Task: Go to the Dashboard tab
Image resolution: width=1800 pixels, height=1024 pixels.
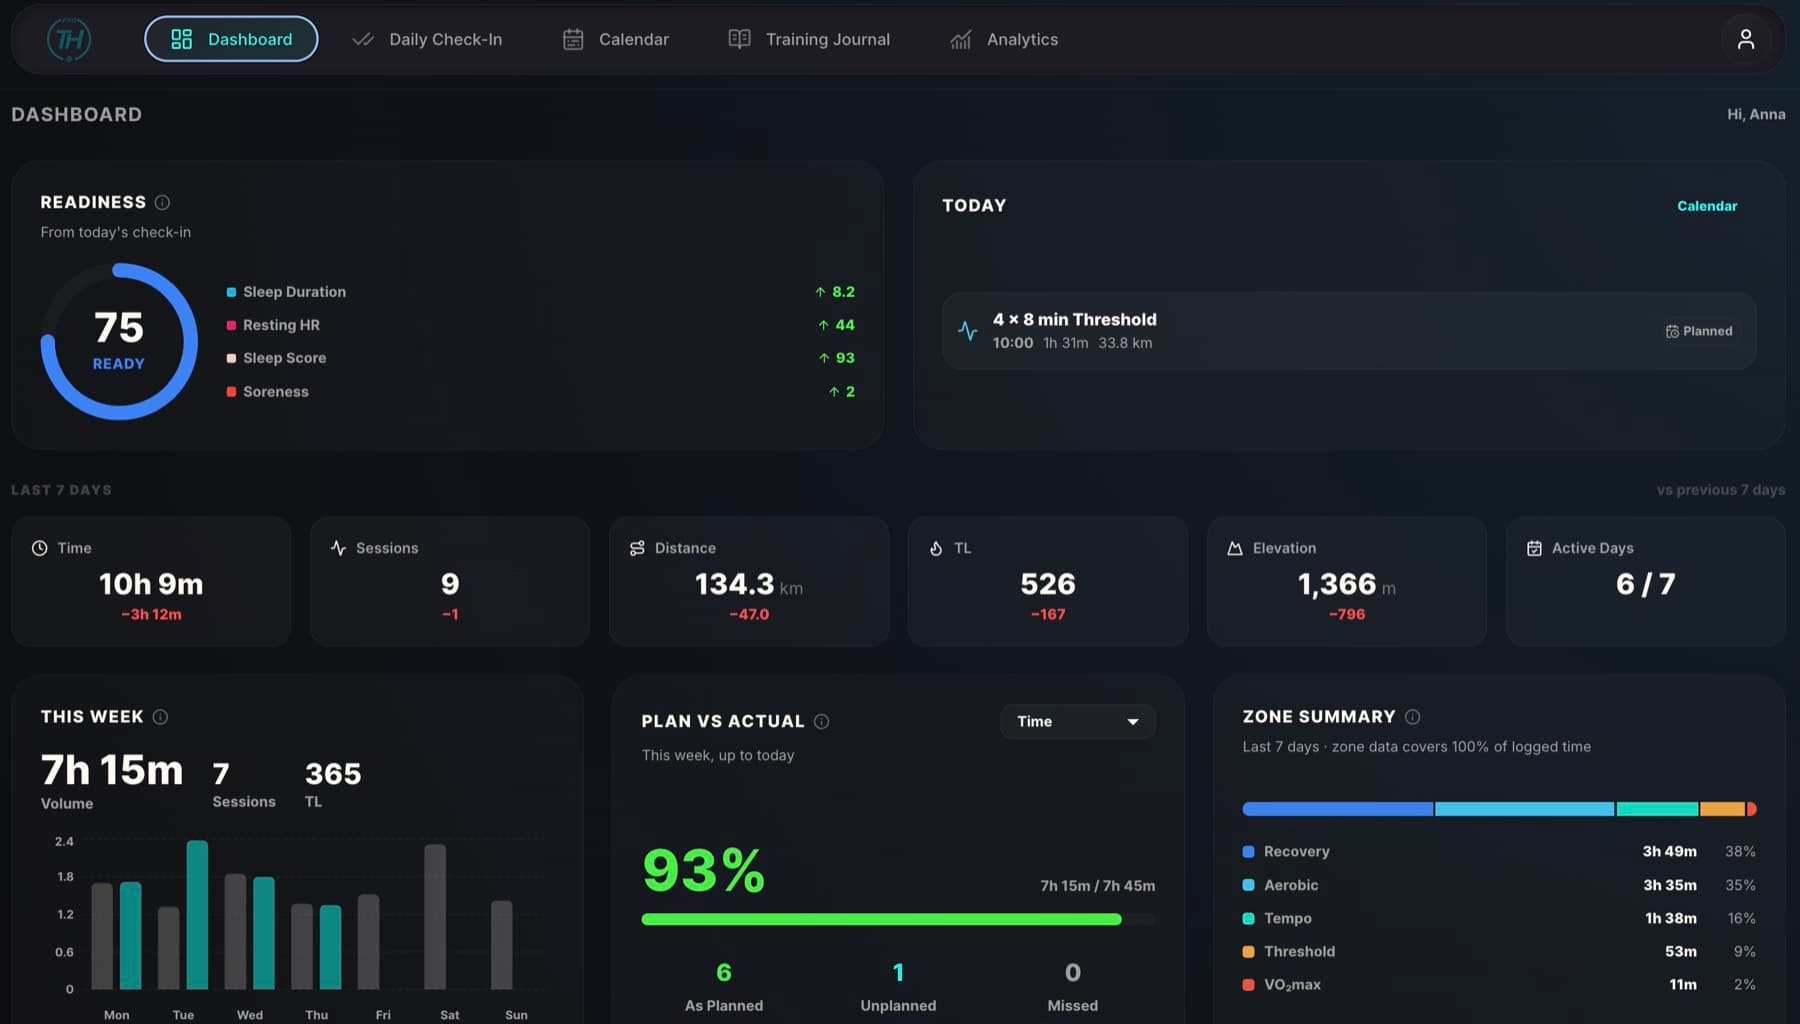Action: (231, 39)
